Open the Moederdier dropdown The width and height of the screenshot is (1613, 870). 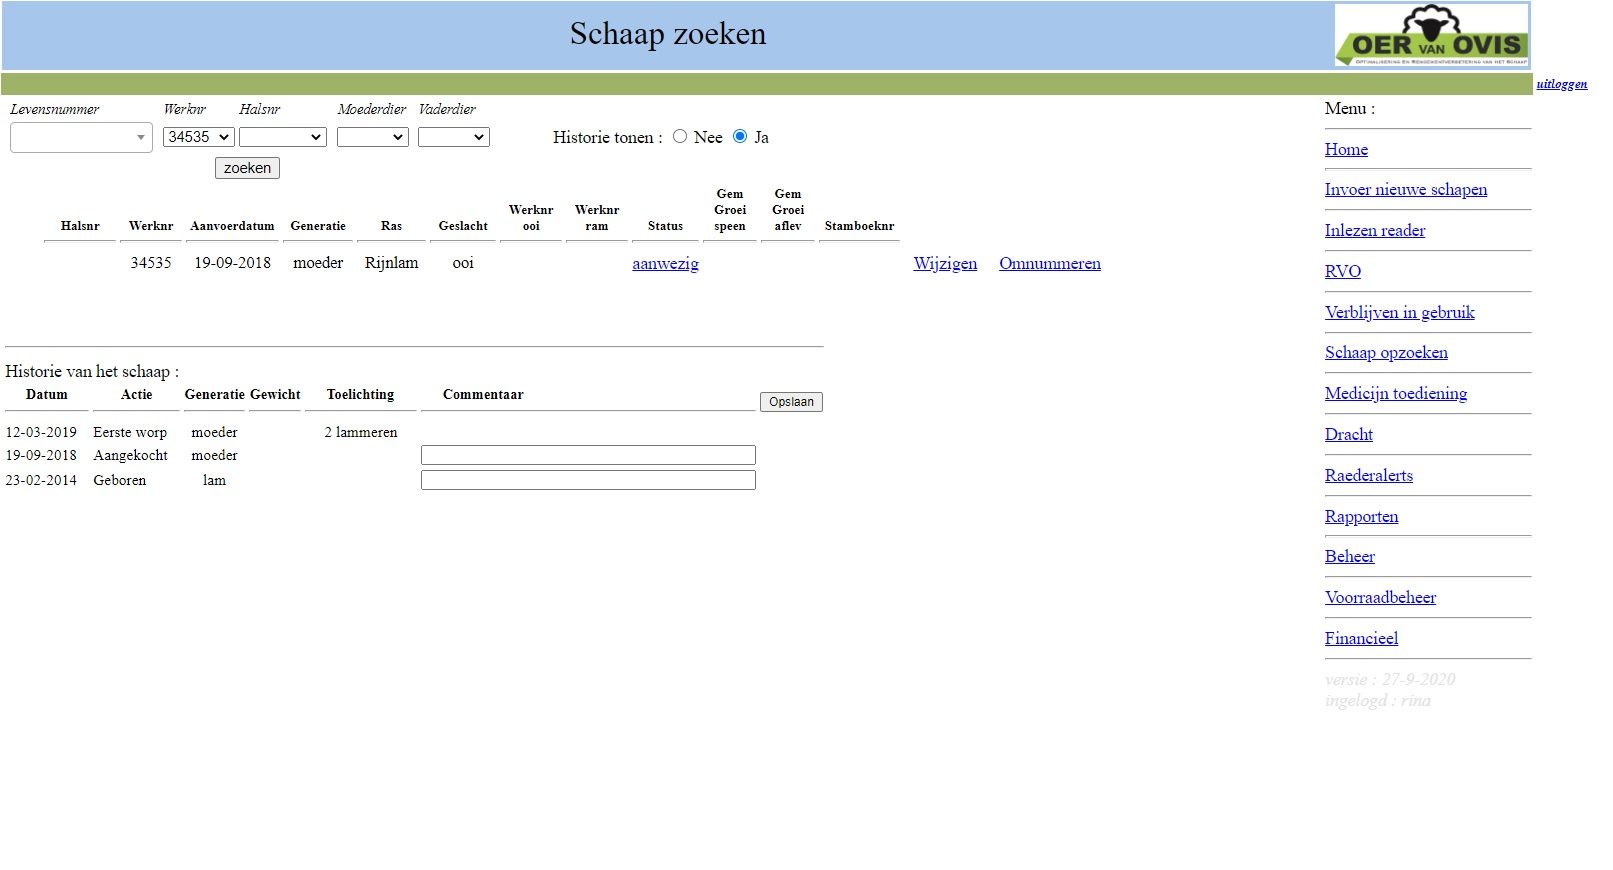[x=372, y=137]
